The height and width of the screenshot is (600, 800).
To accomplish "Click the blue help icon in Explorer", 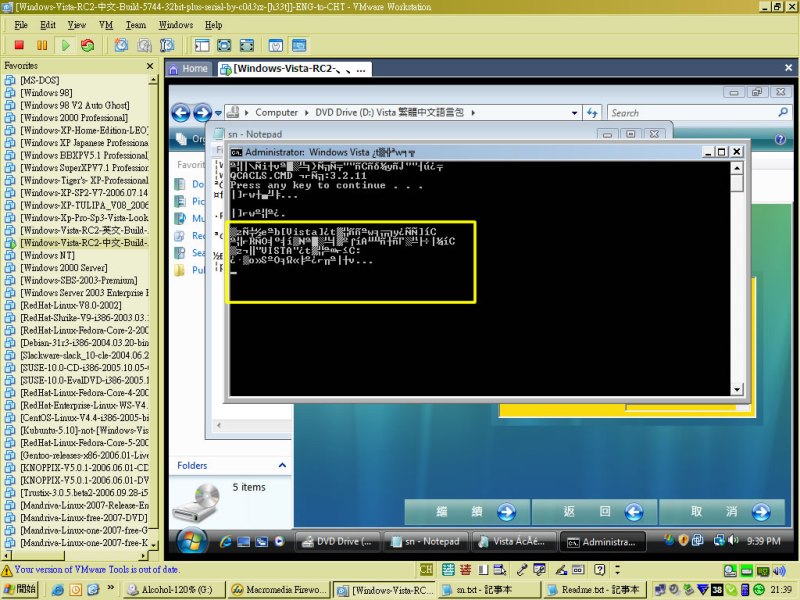I will [780, 139].
